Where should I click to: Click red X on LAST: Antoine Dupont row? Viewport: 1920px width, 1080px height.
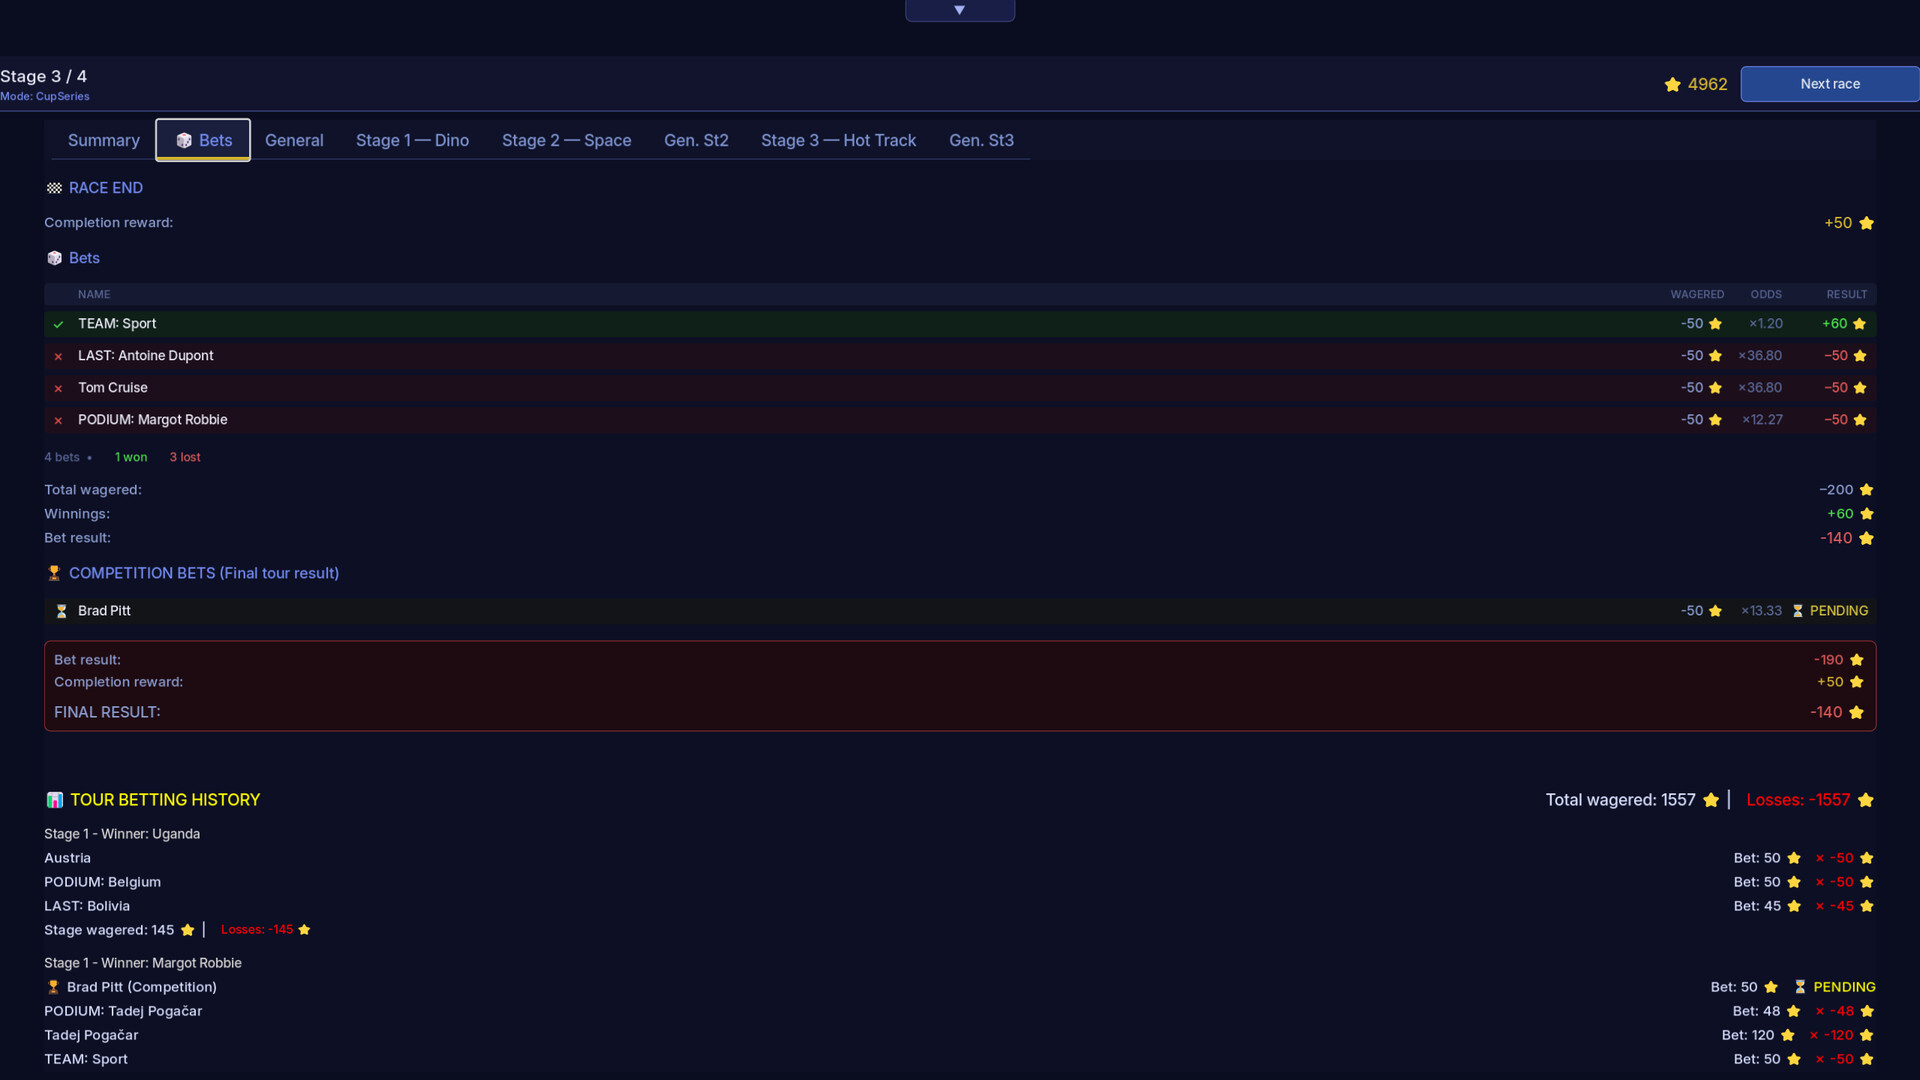(x=58, y=356)
